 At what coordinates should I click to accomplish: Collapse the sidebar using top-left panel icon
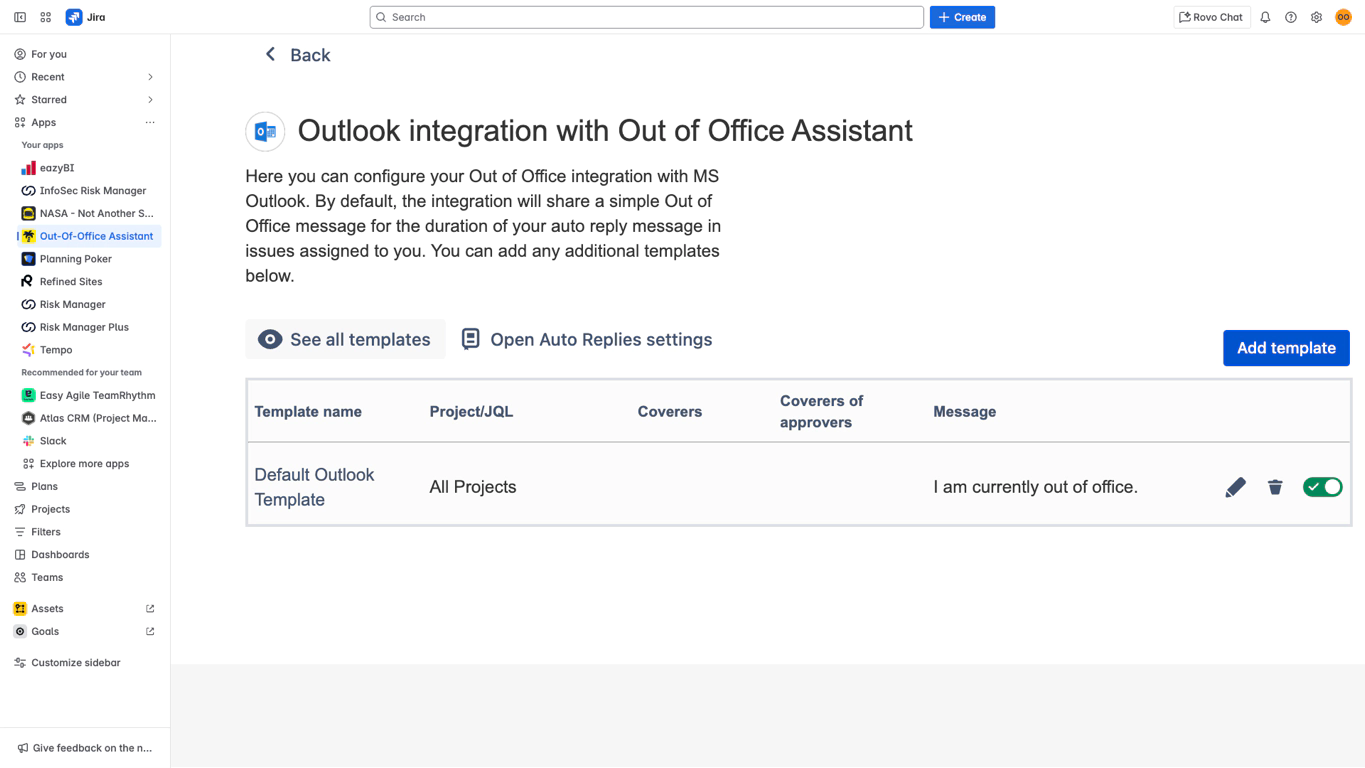pyautogui.click(x=20, y=17)
